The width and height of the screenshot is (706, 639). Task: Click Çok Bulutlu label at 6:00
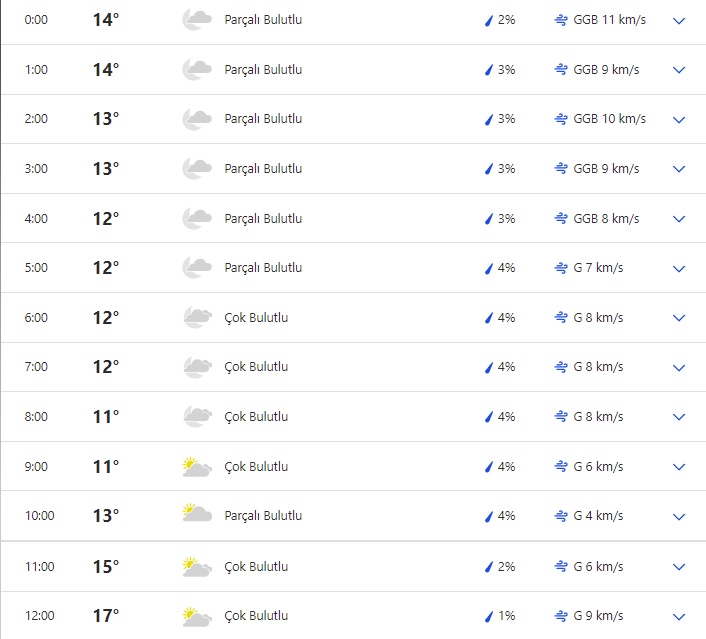click(x=256, y=318)
